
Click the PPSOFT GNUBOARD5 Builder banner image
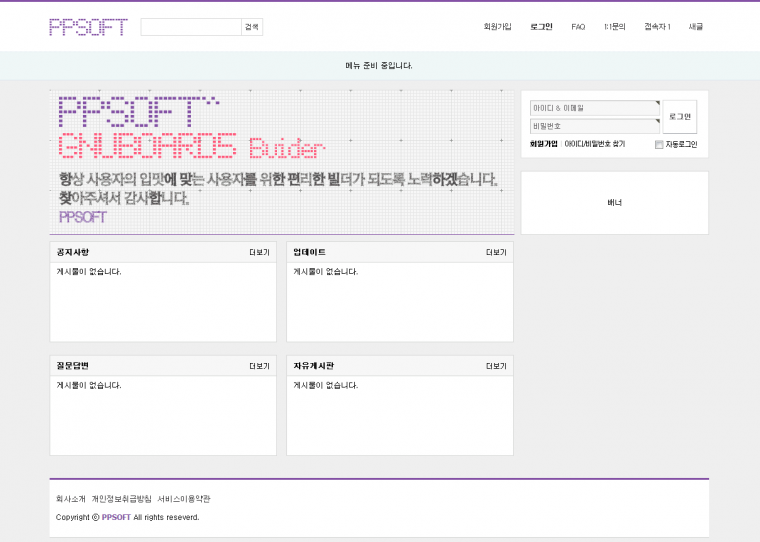[281, 162]
